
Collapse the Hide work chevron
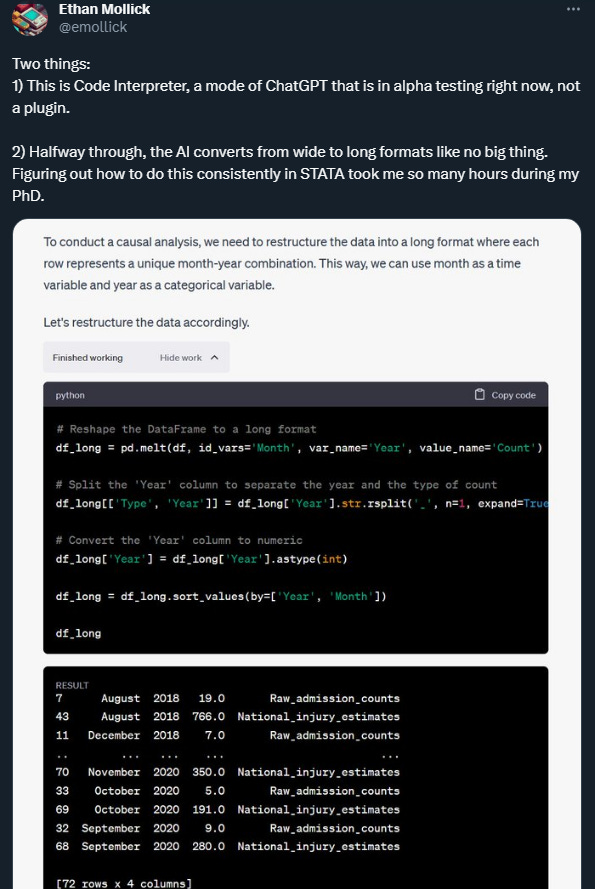[214, 357]
